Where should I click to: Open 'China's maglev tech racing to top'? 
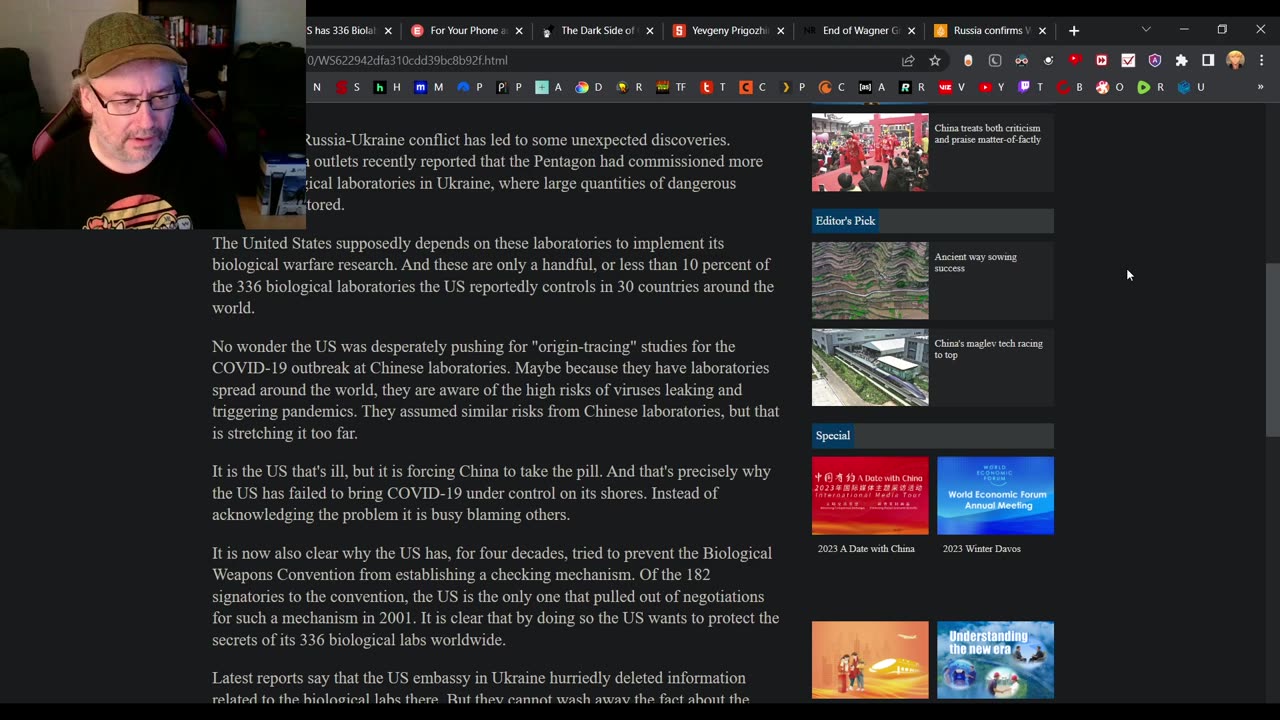[x=988, y=349]
